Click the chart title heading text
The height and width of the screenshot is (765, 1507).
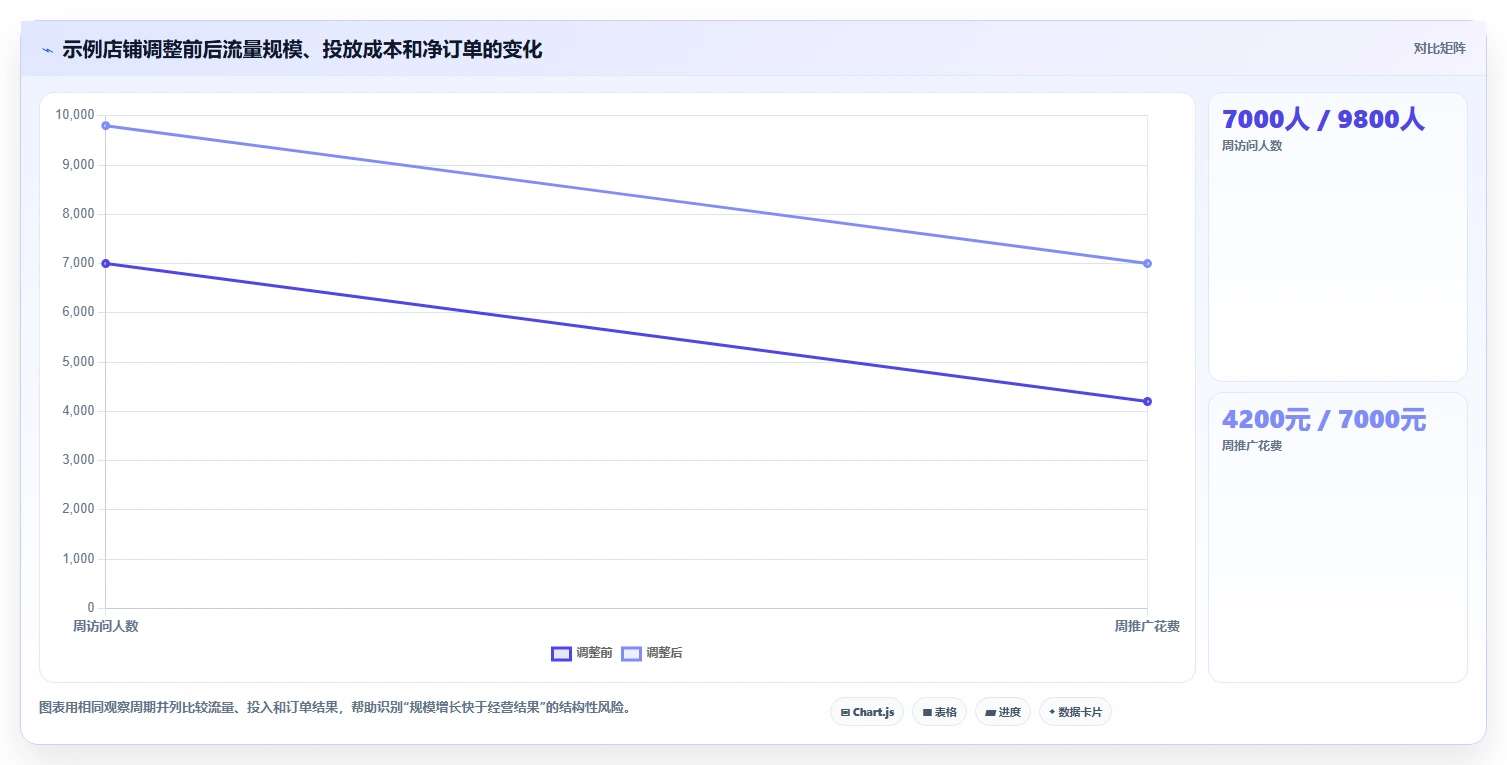click(302, 50)
